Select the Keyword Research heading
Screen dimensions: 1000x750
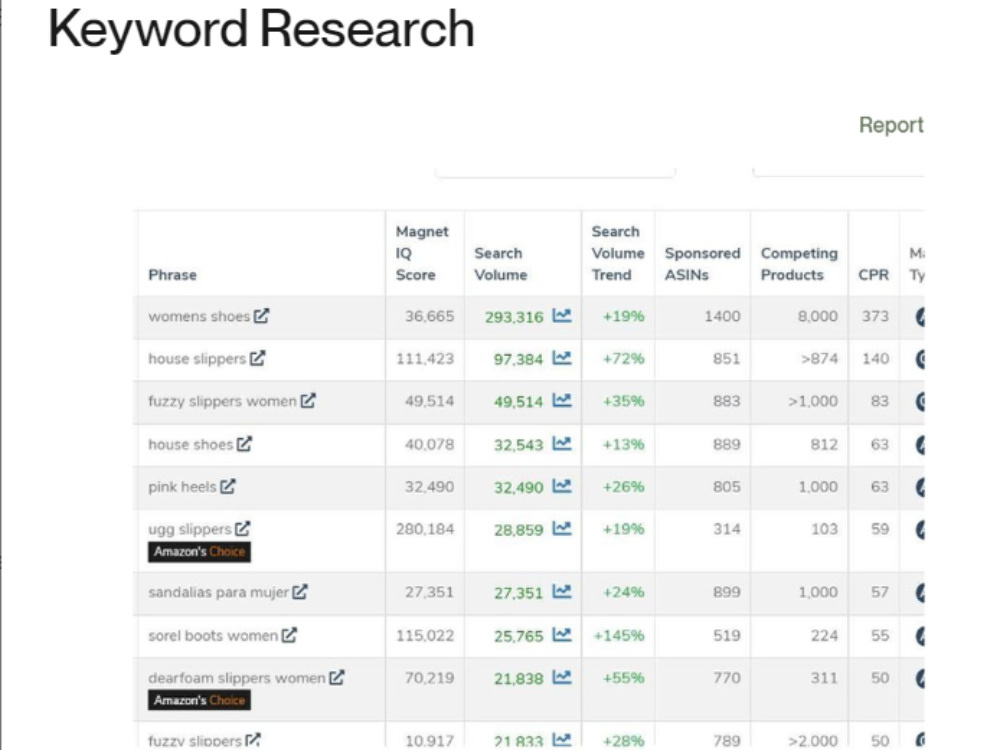(x=261, y=29)
